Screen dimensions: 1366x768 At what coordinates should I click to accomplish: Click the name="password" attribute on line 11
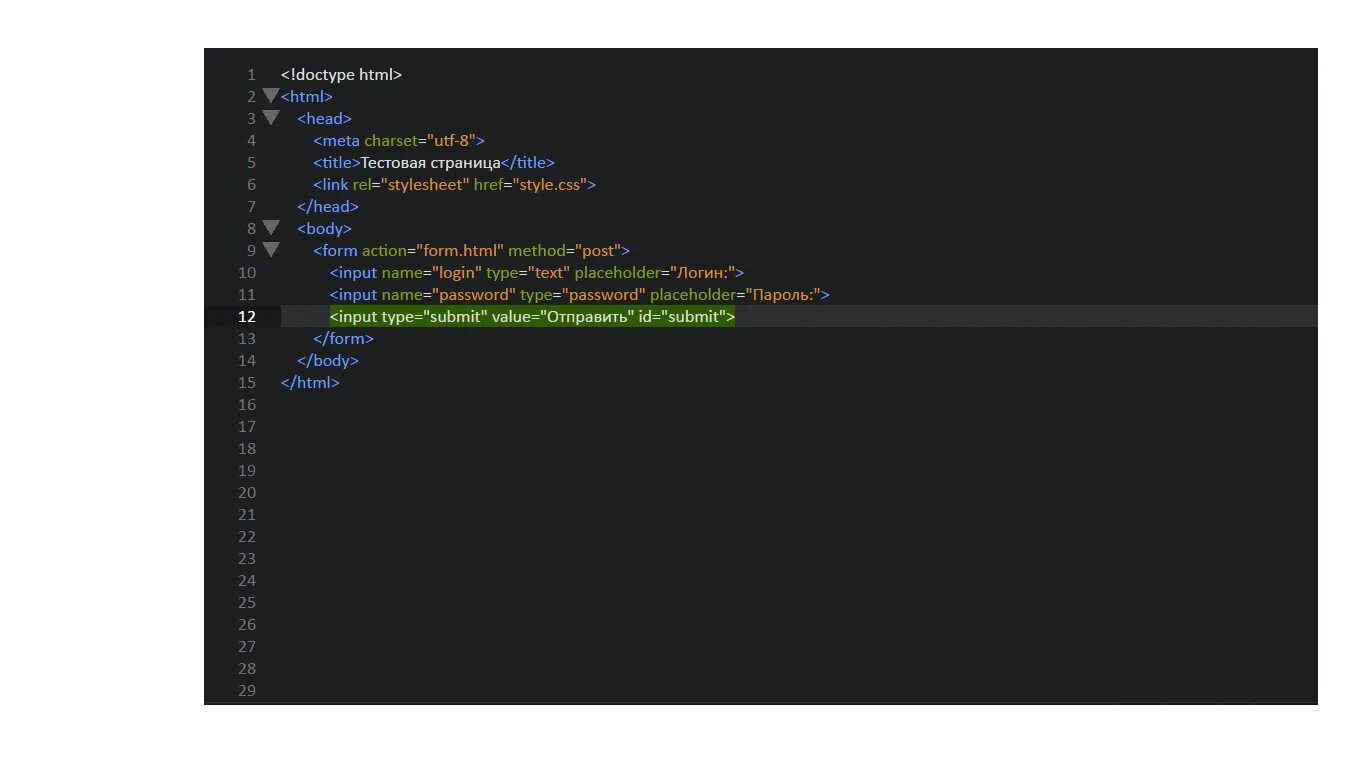pyautogui.click(x=449, y=295)
